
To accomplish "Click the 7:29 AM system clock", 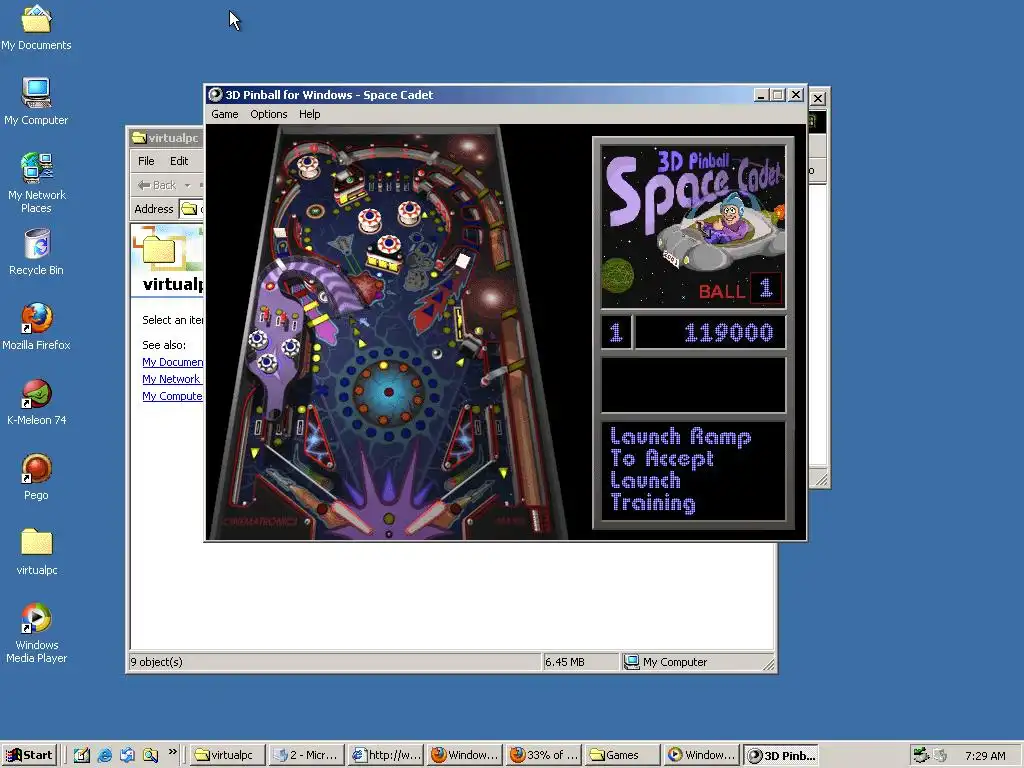I will (x=985, y=756).
